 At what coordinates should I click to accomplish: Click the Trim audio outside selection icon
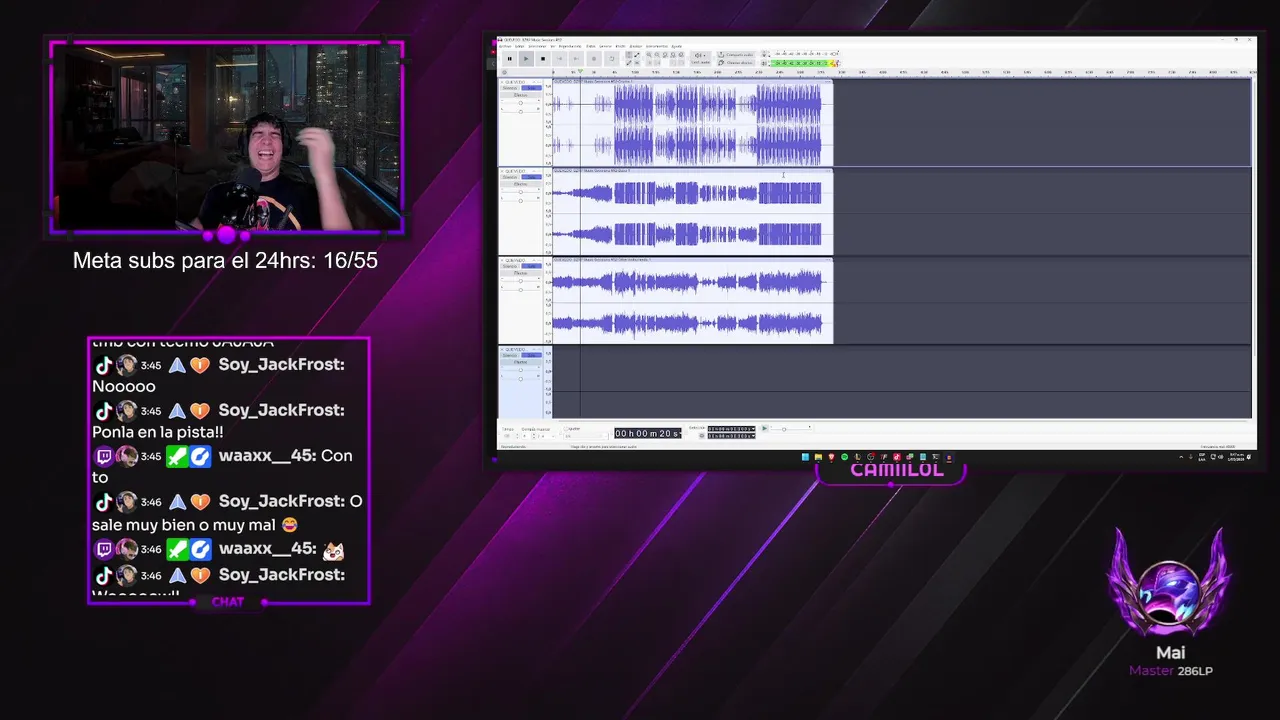click(650, 63)
